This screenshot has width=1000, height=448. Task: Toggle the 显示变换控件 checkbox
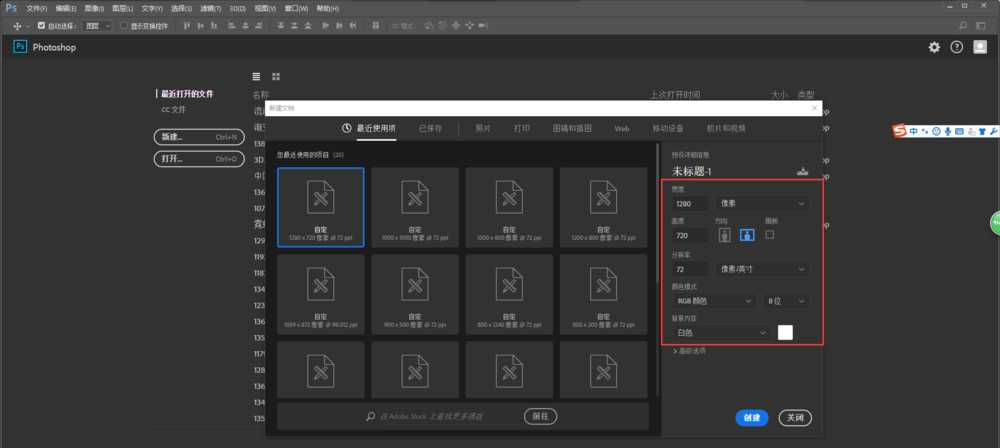124,25
